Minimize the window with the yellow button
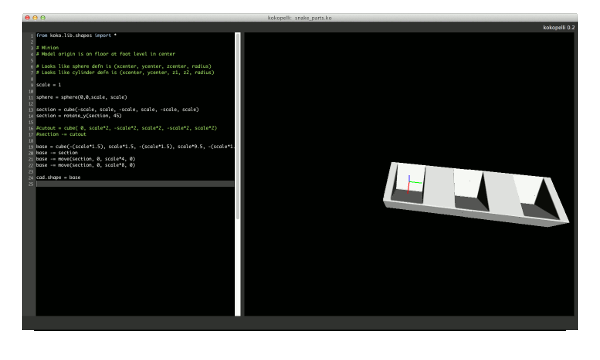This screenshot has height=360, width=600. pos(35,18)
